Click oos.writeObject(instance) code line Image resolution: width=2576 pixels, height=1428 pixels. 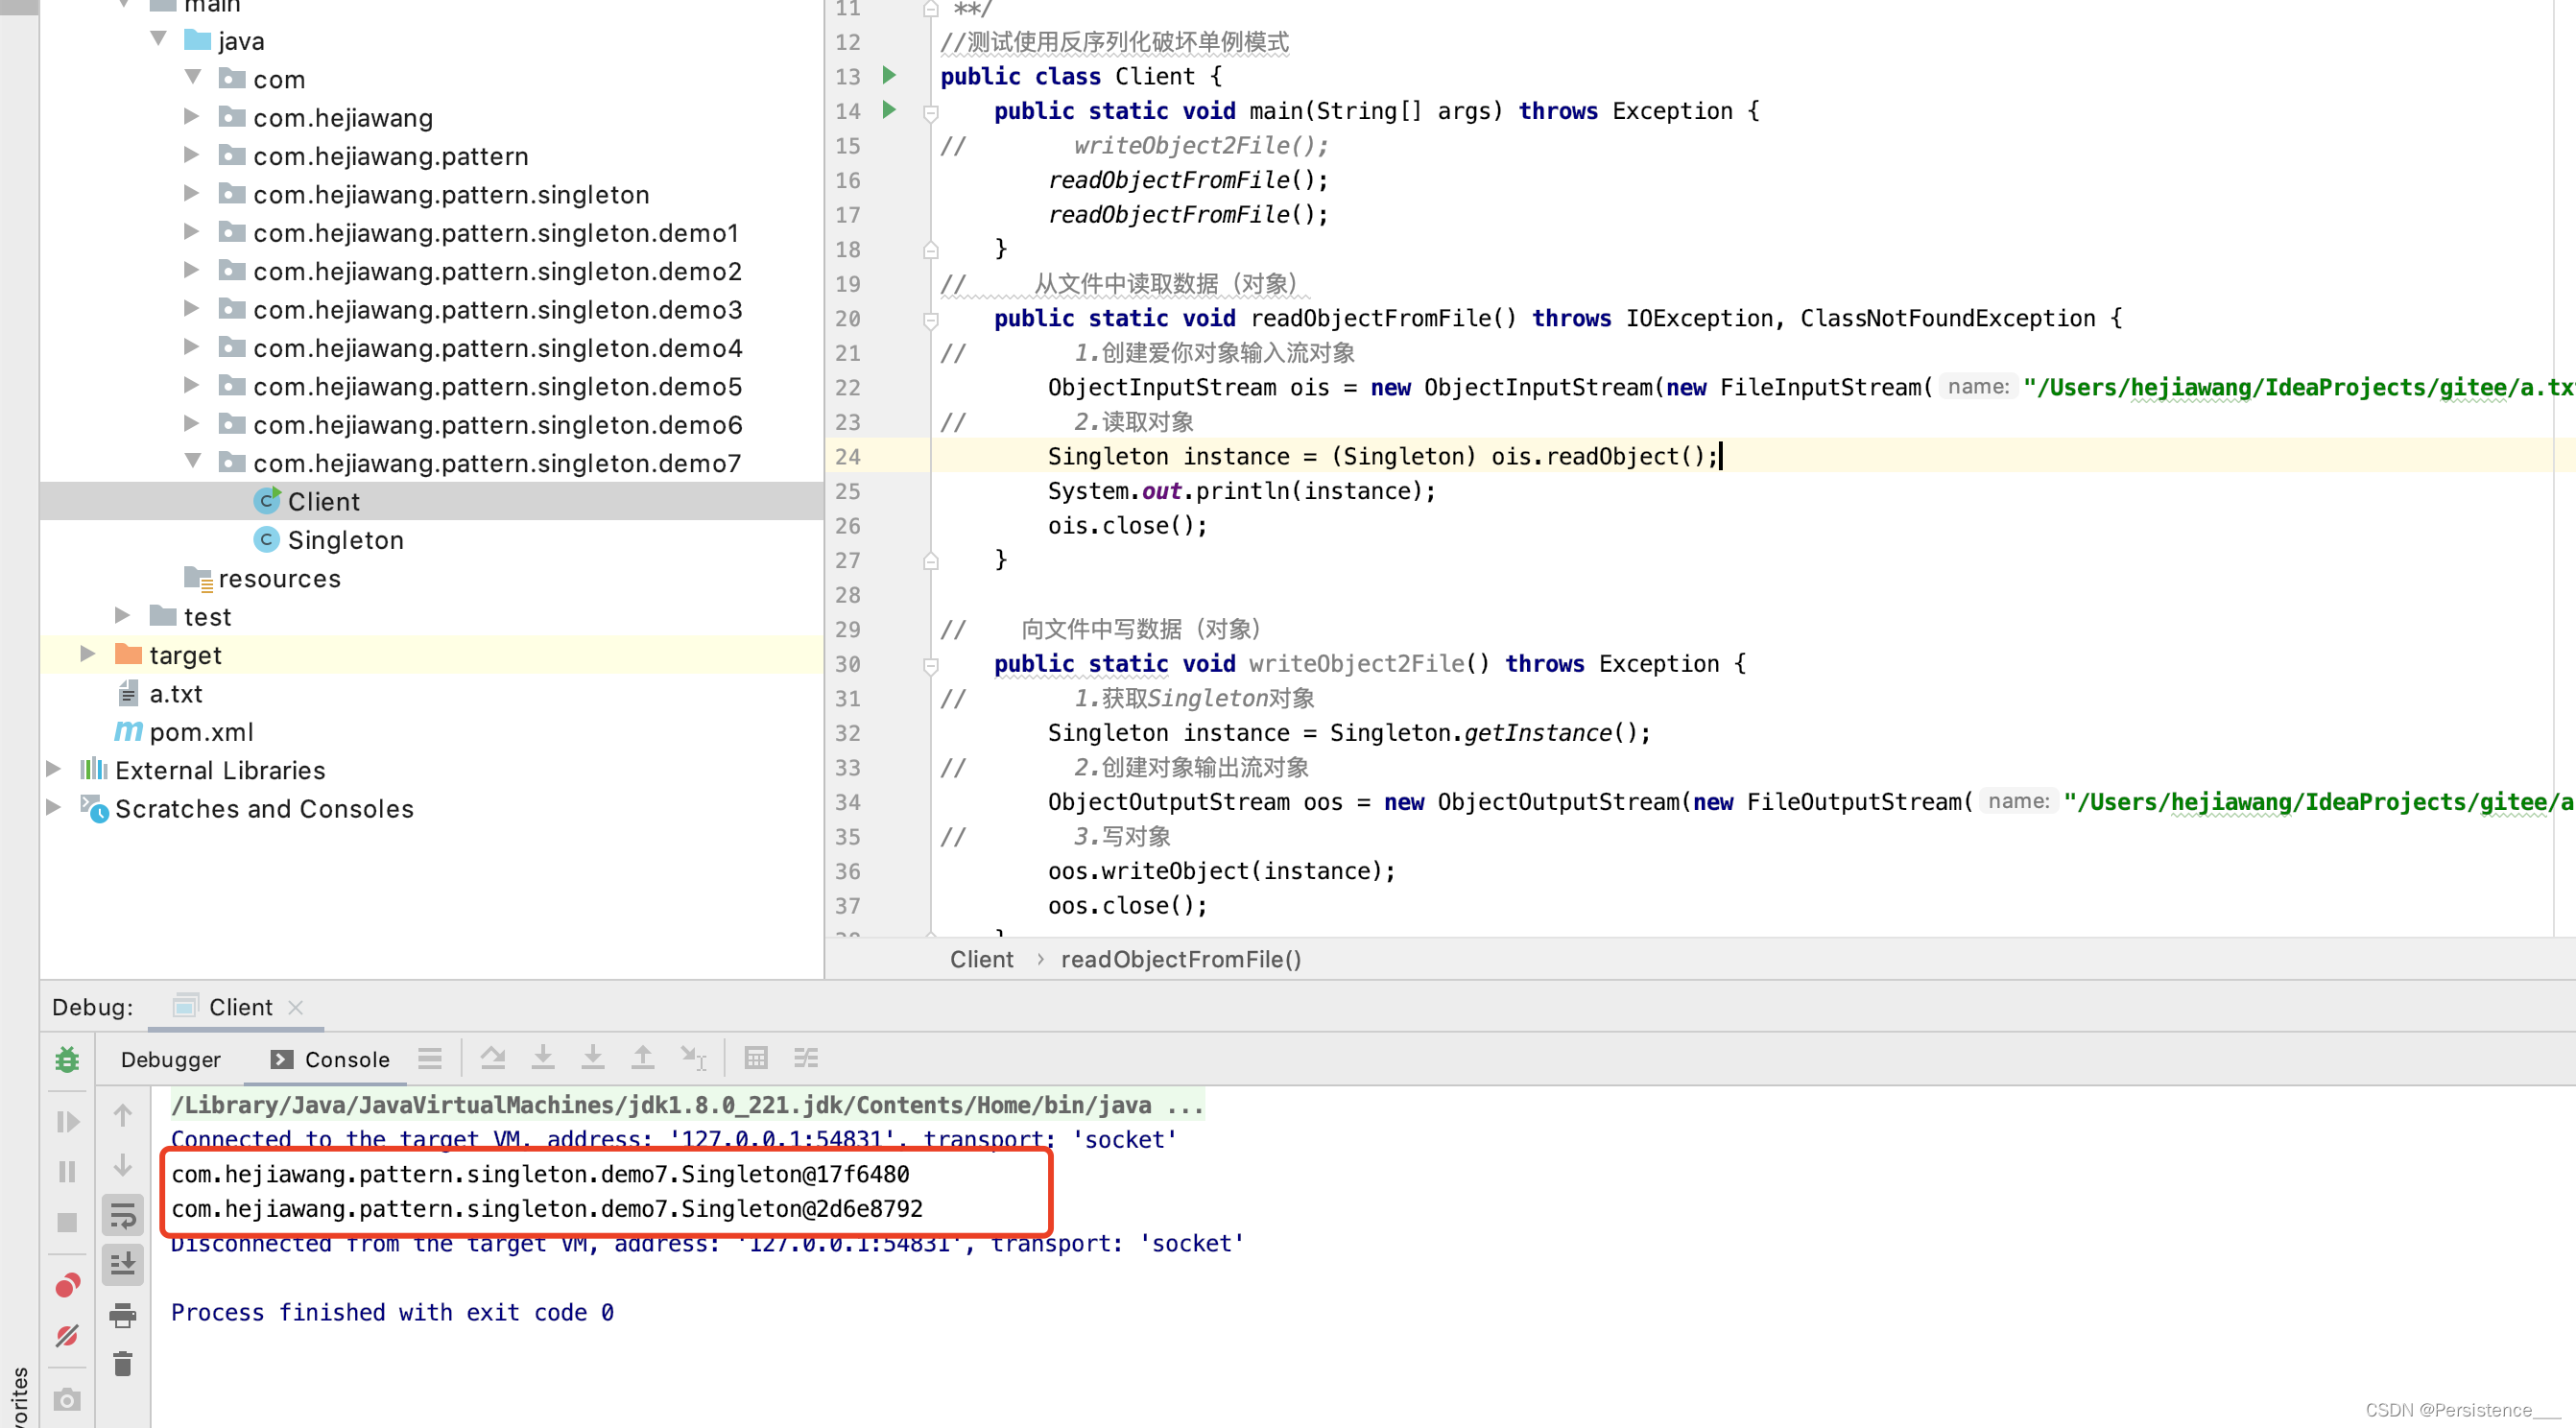pyautogui.click(x=1221, y=871)
